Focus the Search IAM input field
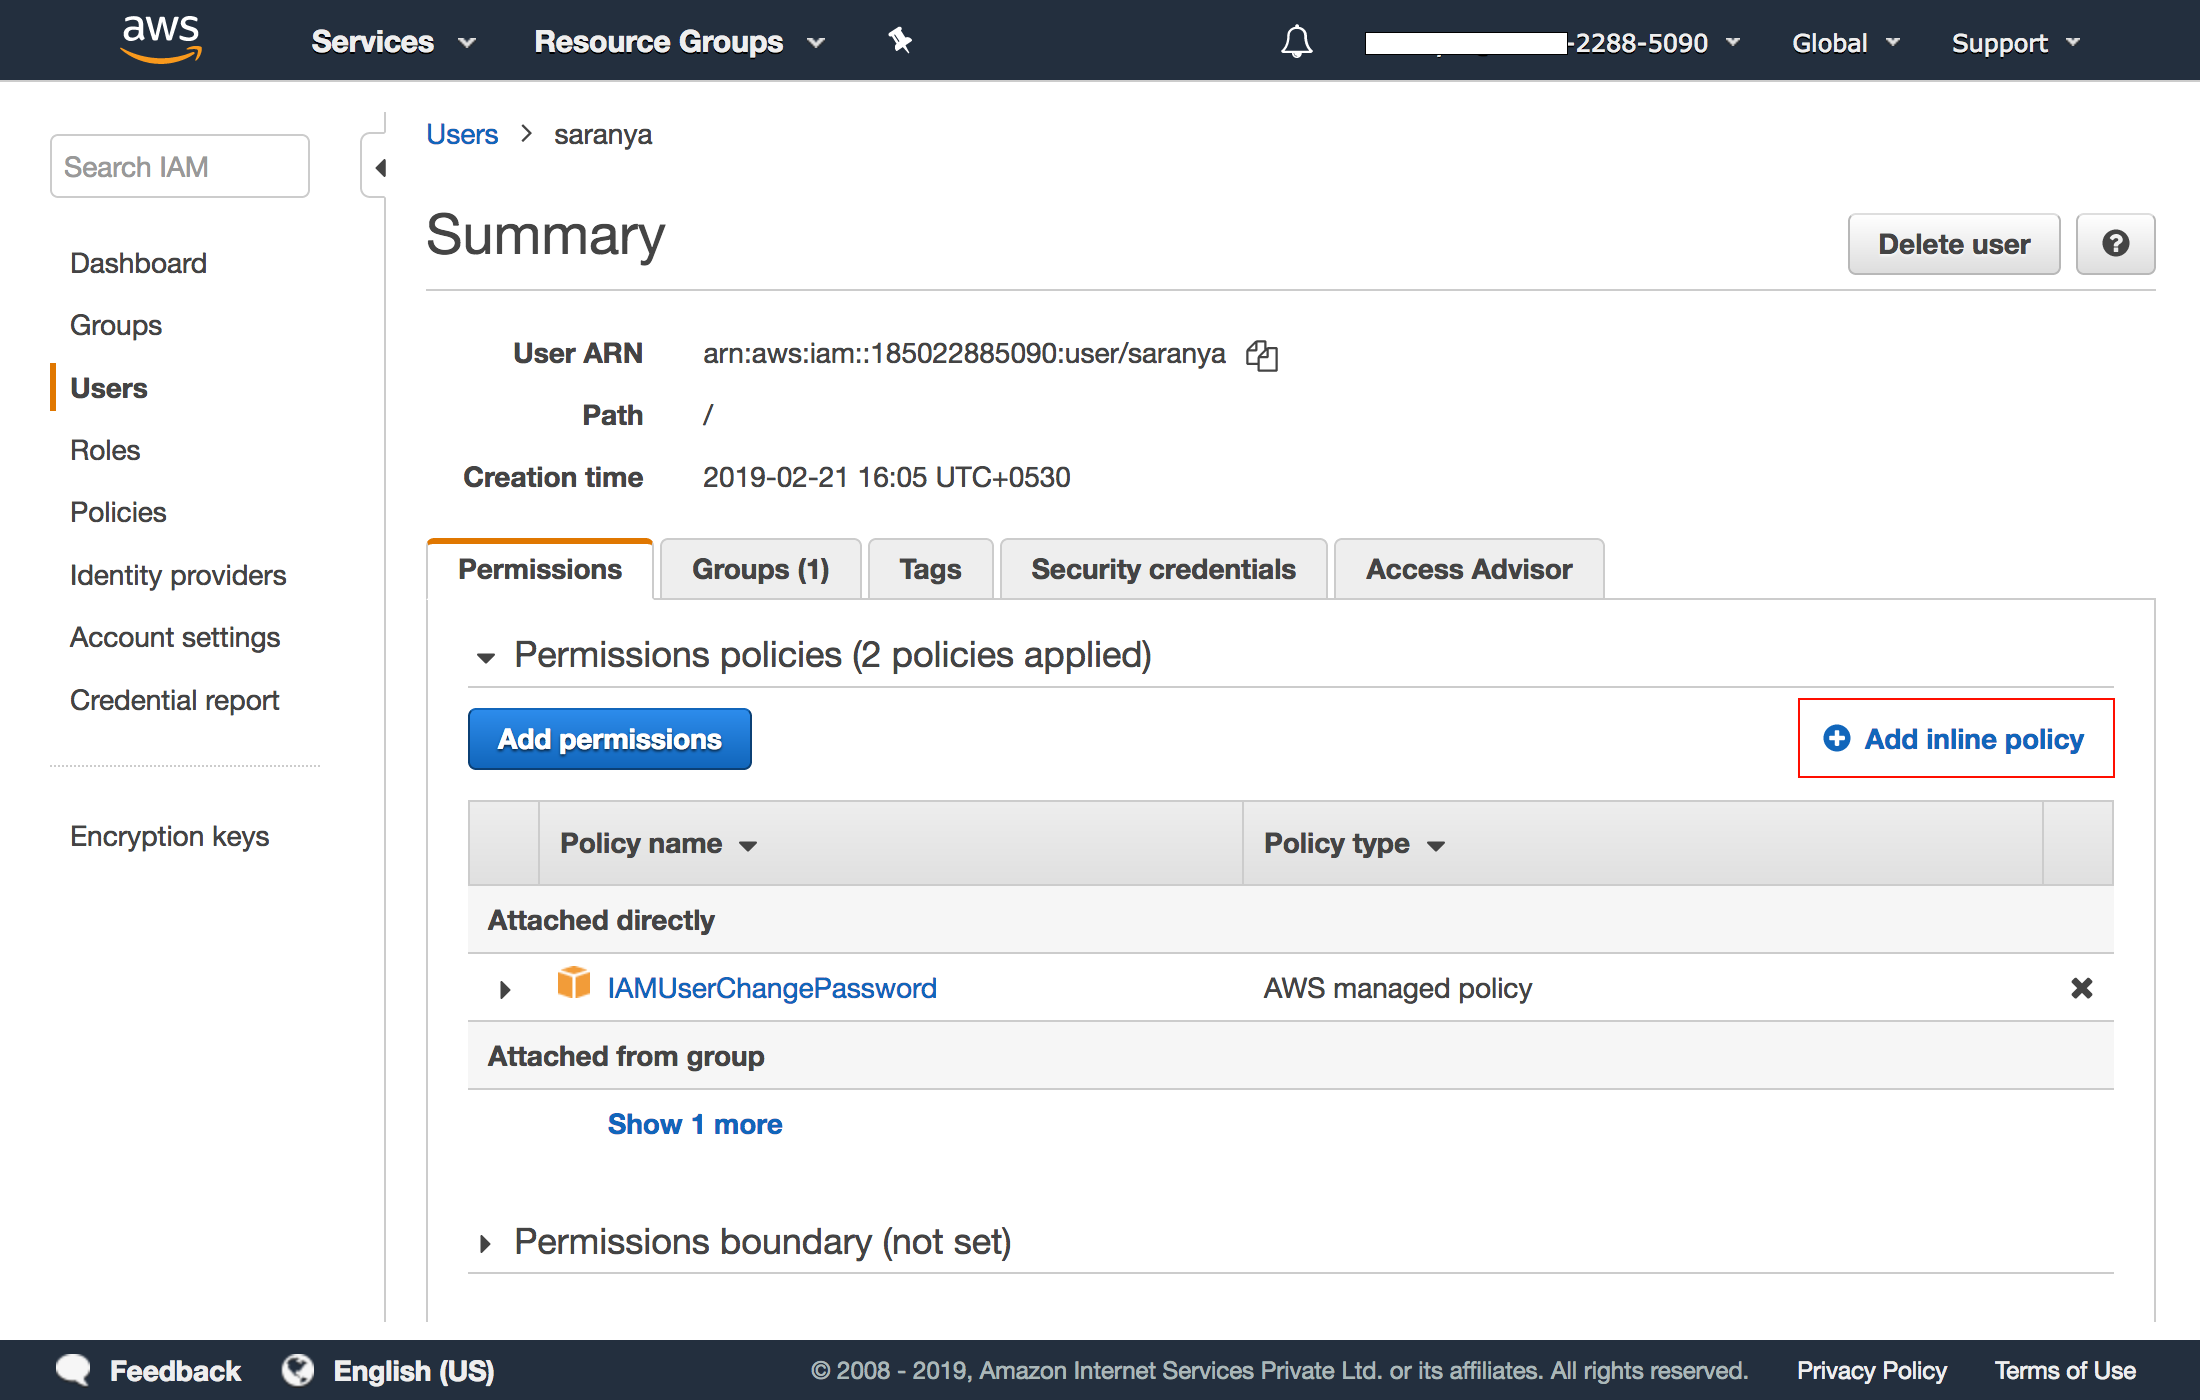Image resolution: width=2200 pixels, height=1400 pixels. pyautogui.click(x=180, y=167)
